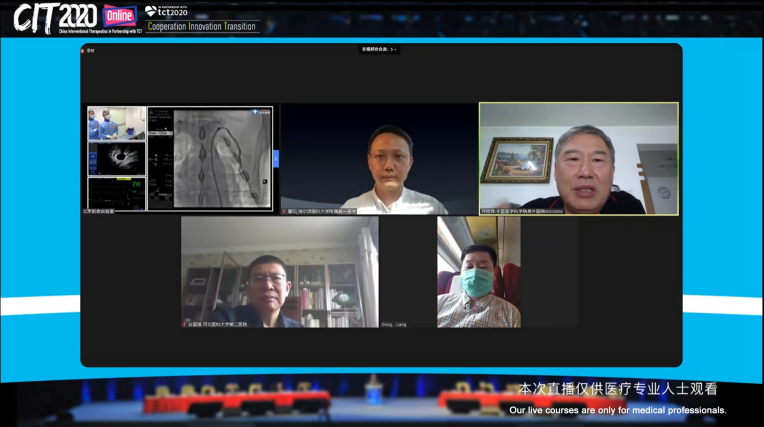This screenshot has width=764, height=427.
Task: Click the circular IVUS ultrasound image
Action: point(116,158)
